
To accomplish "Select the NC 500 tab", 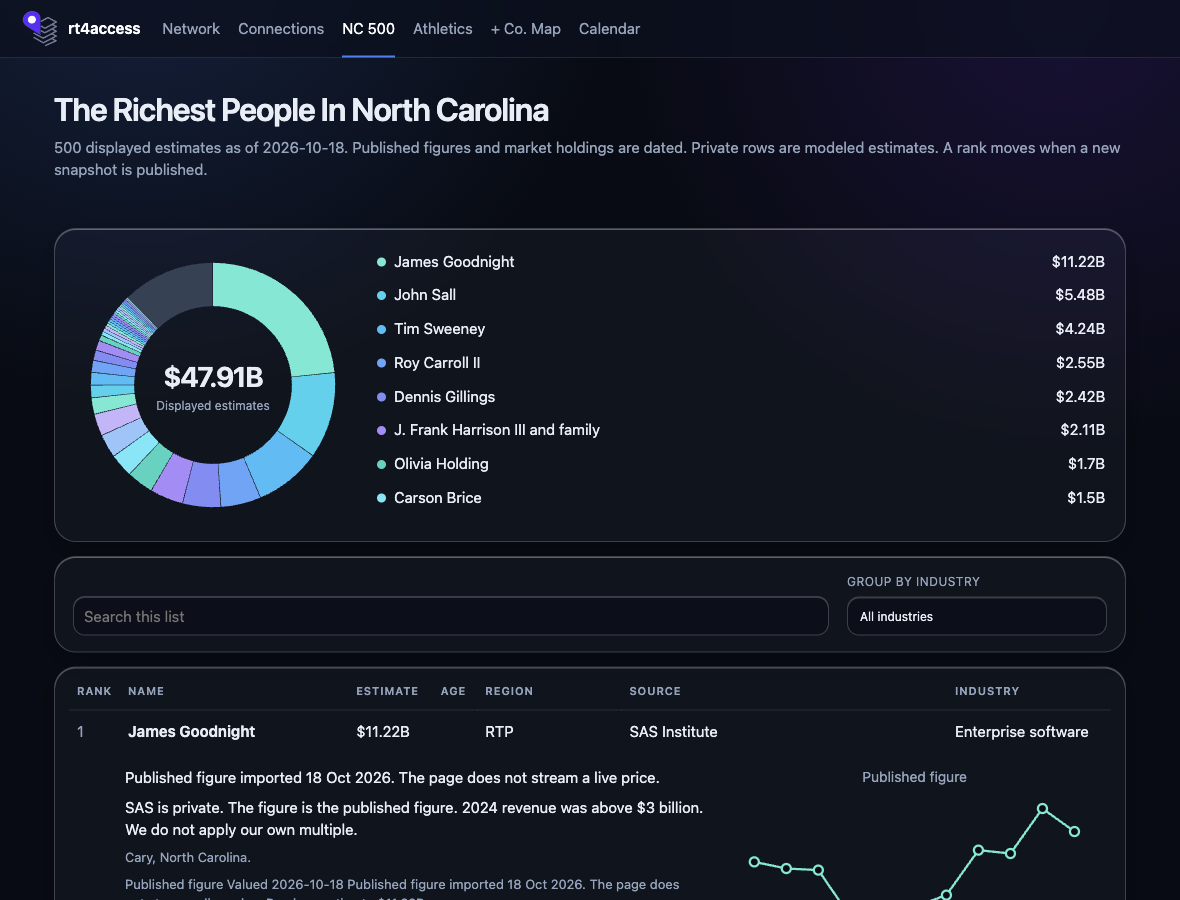I will [x=368, y=29].
